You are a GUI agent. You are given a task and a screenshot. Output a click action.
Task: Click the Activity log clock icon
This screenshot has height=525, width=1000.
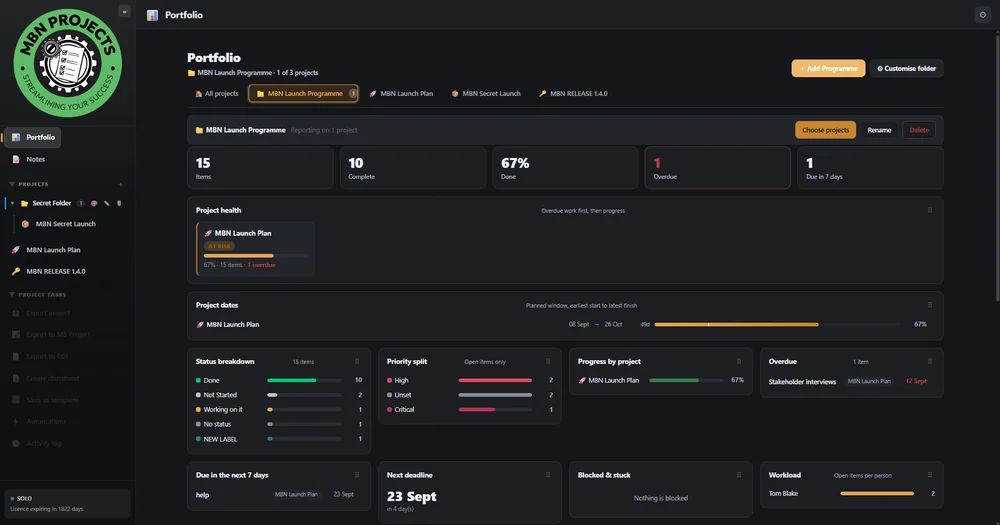tap(16, 443)
